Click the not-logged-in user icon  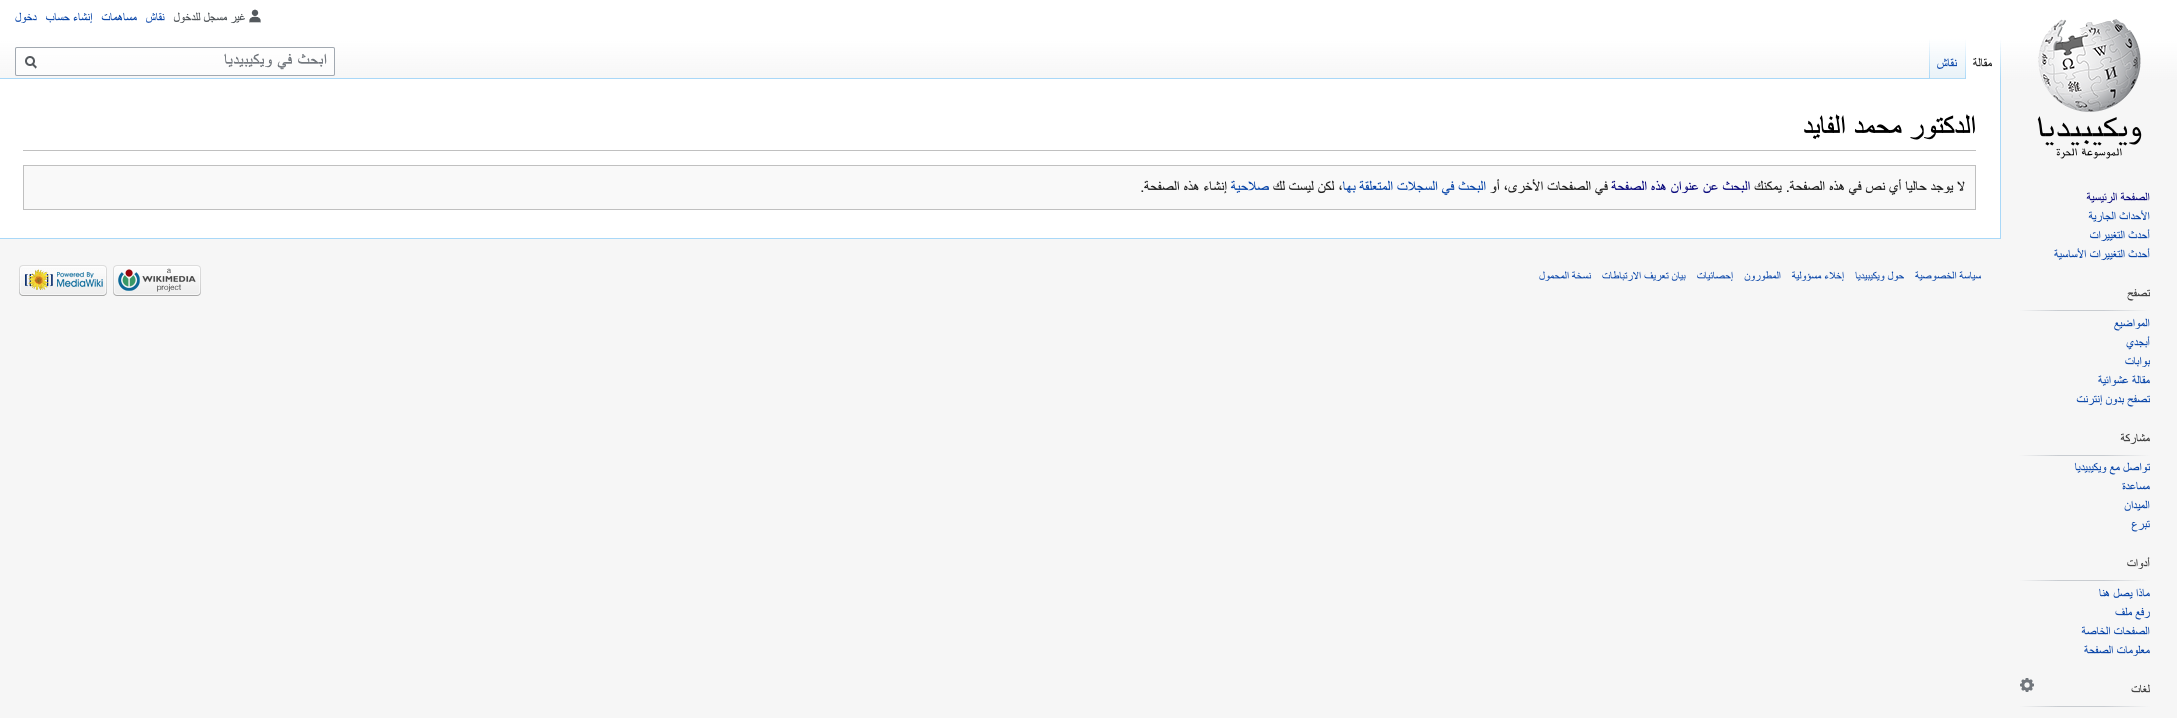(255, 16)
